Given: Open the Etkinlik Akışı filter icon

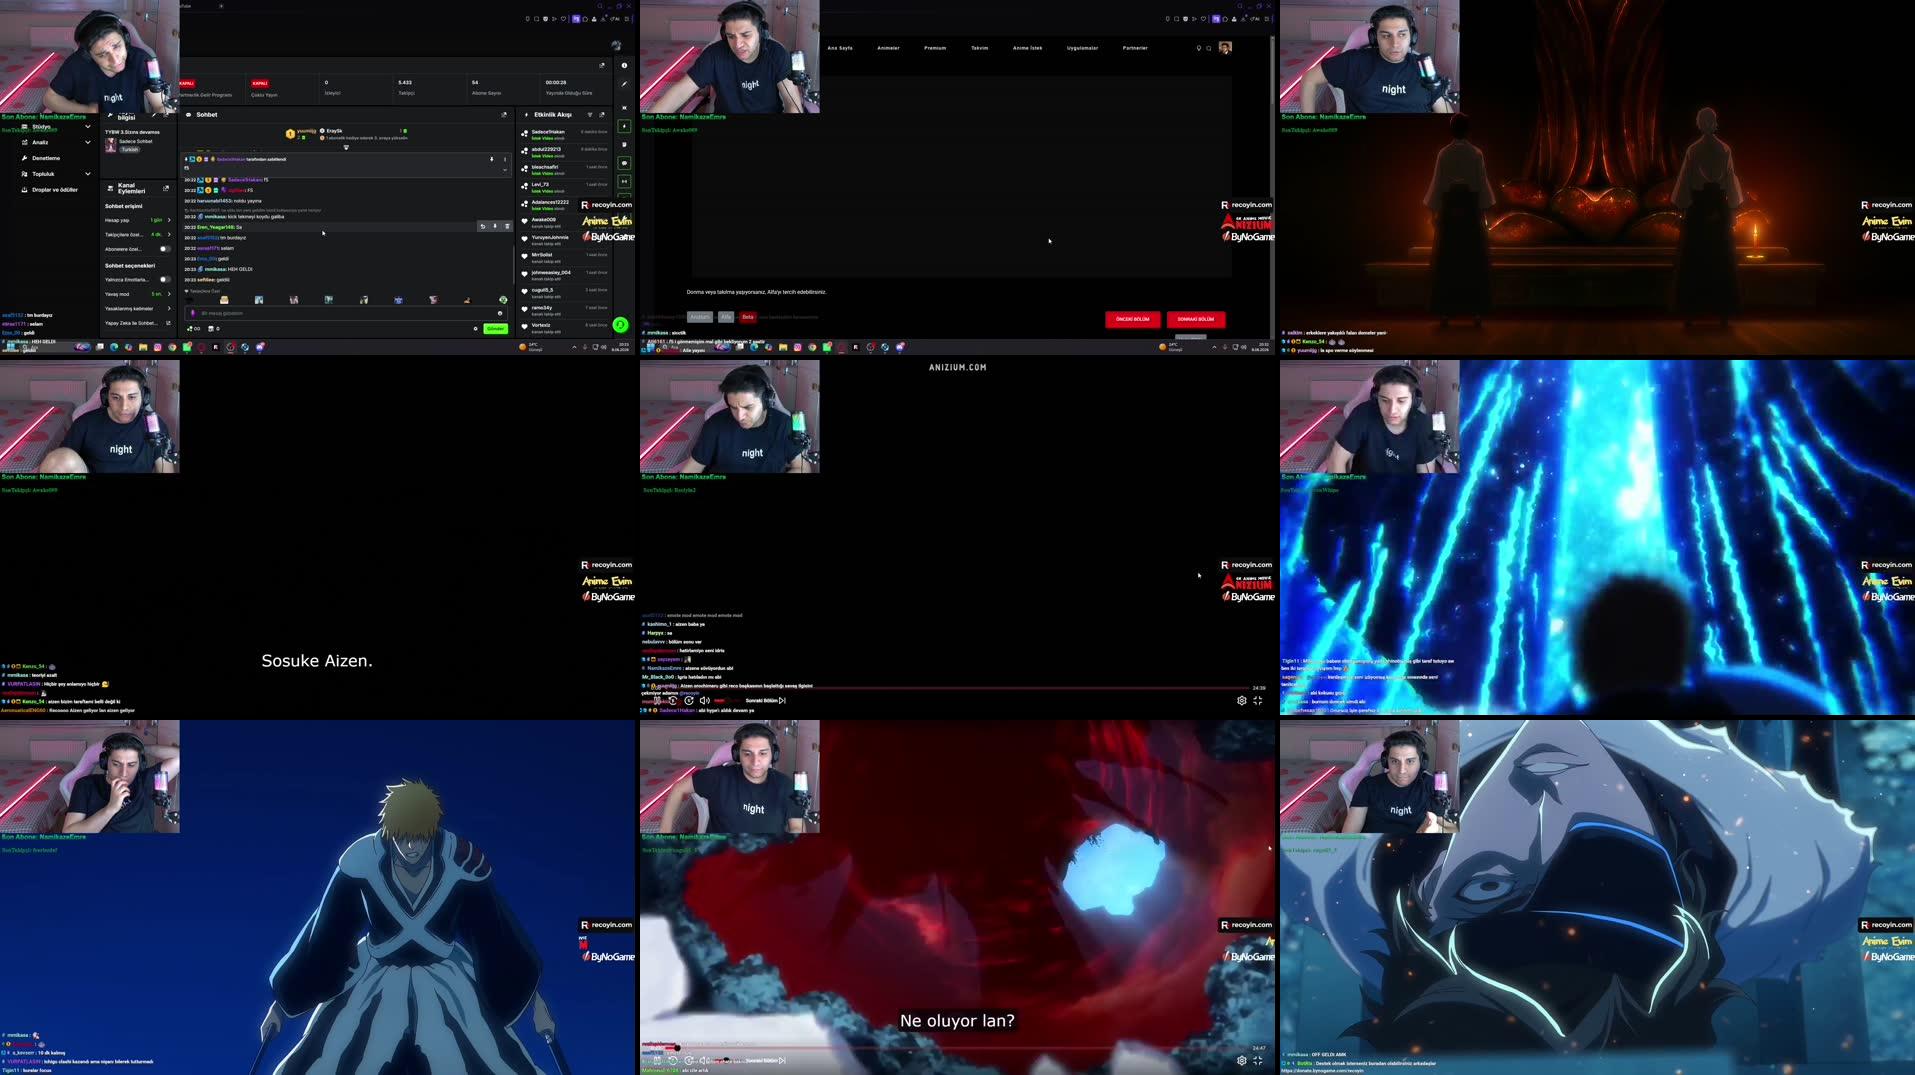Looking at the screenshot, I should tap(590, 115).
